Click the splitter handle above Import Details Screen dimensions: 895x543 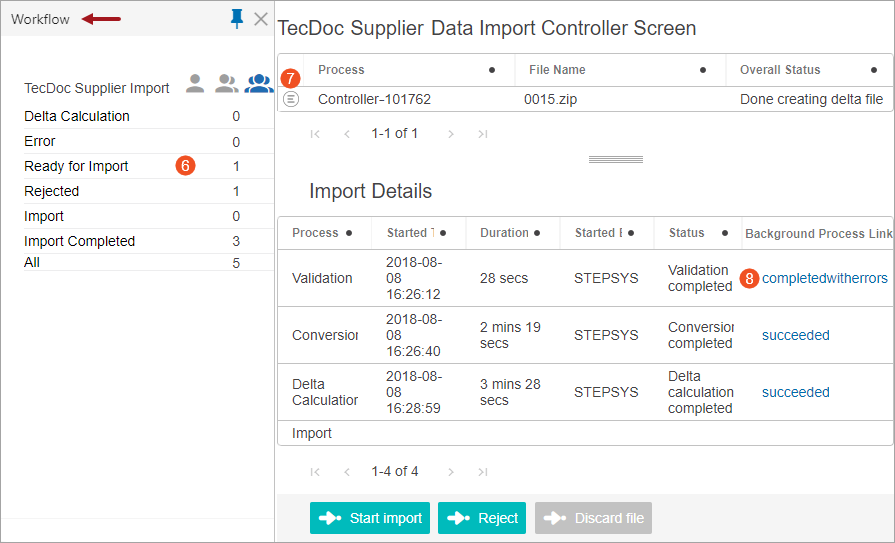point(616,159)
